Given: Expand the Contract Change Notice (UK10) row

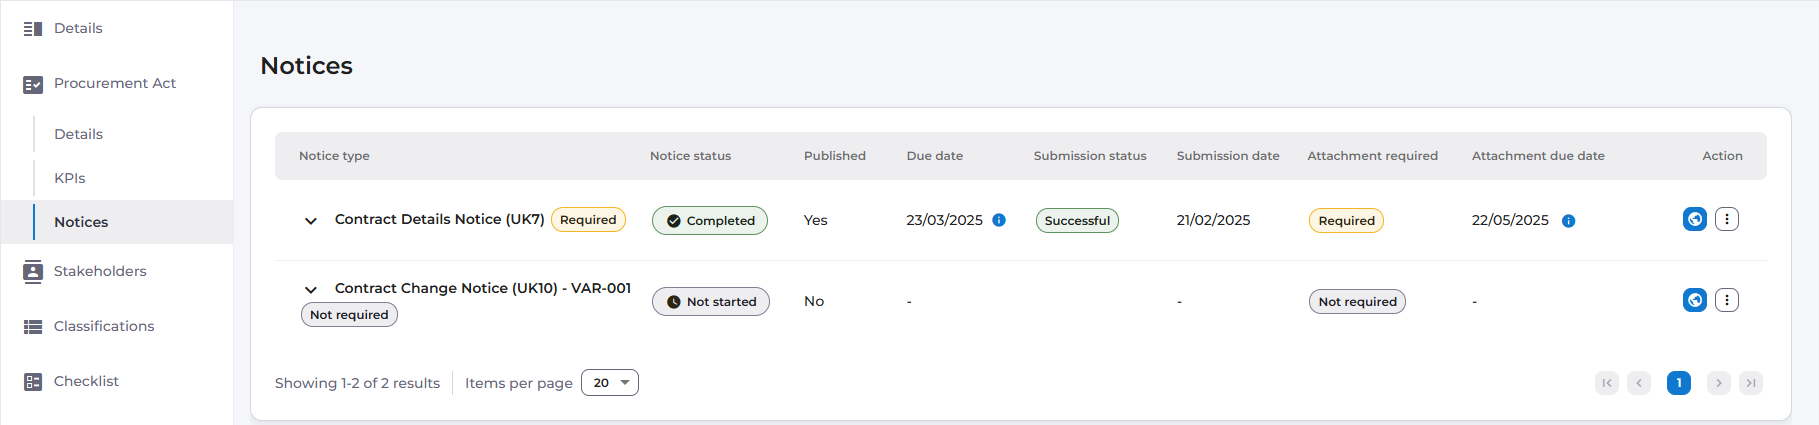Looking at the screenshot, I should (311, 290).
